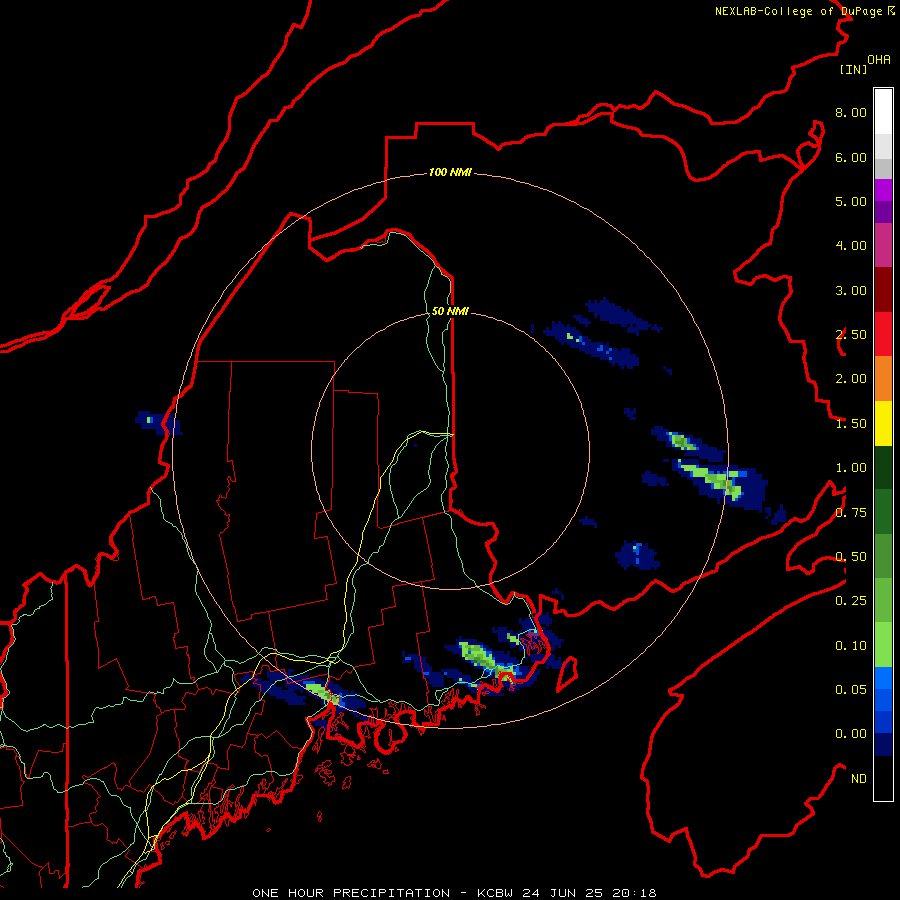
Task: Click the 2.00 legend value
Action: (851, 379)
